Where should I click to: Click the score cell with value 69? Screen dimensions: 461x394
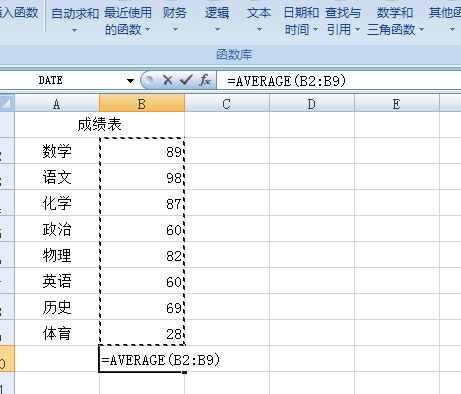click(142, 307)
